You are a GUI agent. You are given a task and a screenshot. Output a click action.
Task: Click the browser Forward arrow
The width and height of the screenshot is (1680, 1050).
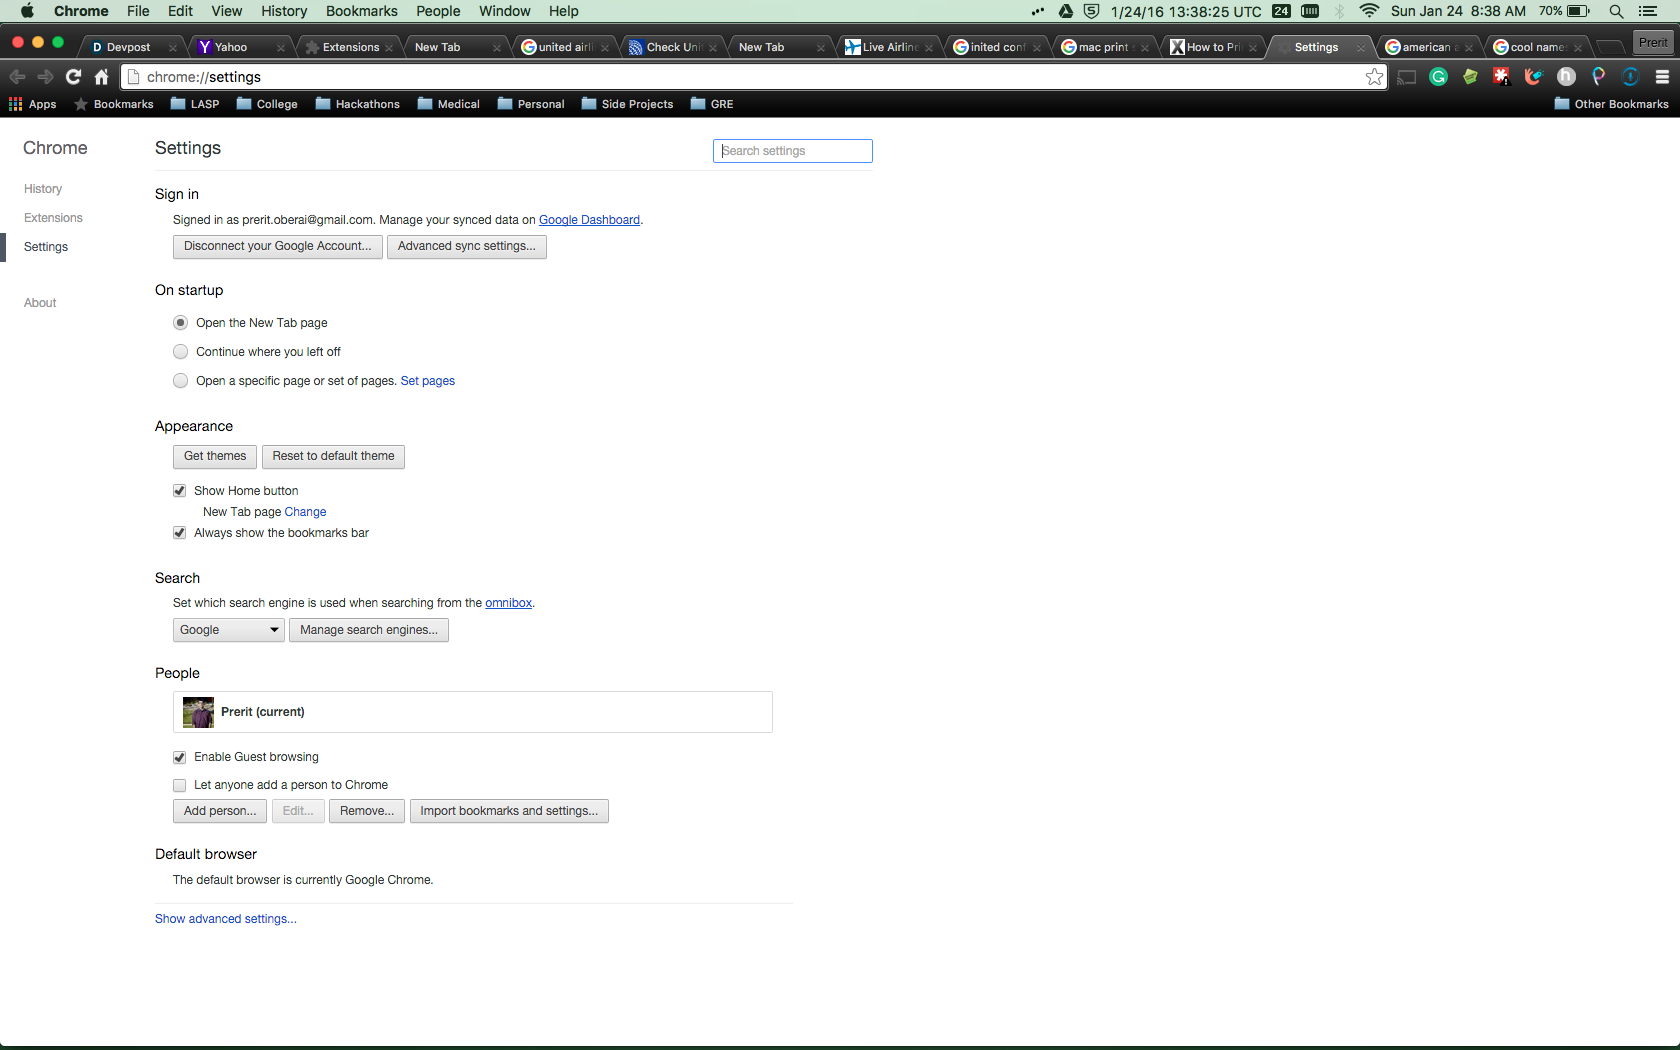point(45,77)
